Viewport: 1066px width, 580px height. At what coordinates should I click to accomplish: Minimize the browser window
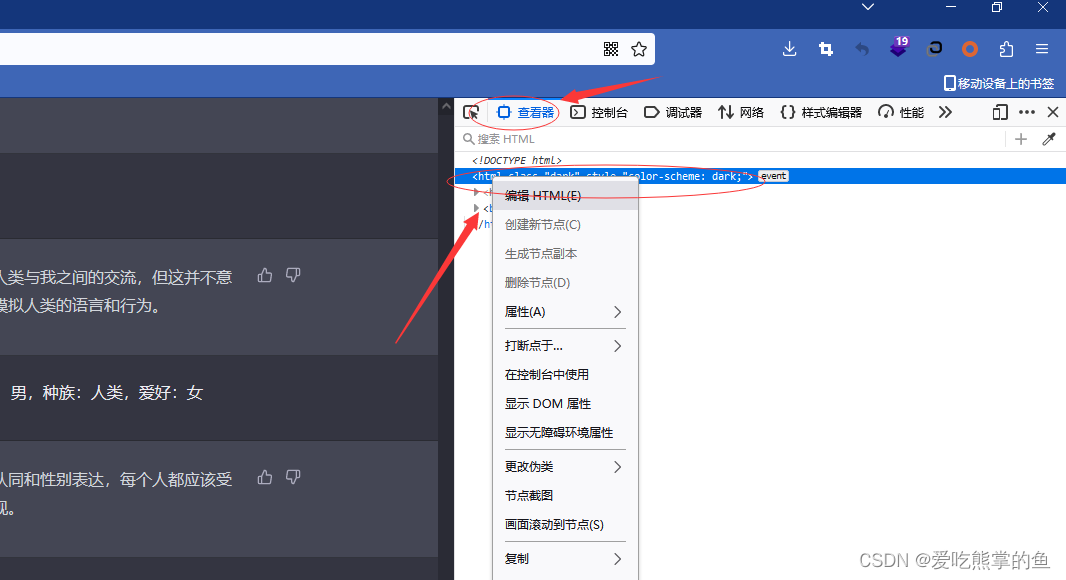[951, 7]
